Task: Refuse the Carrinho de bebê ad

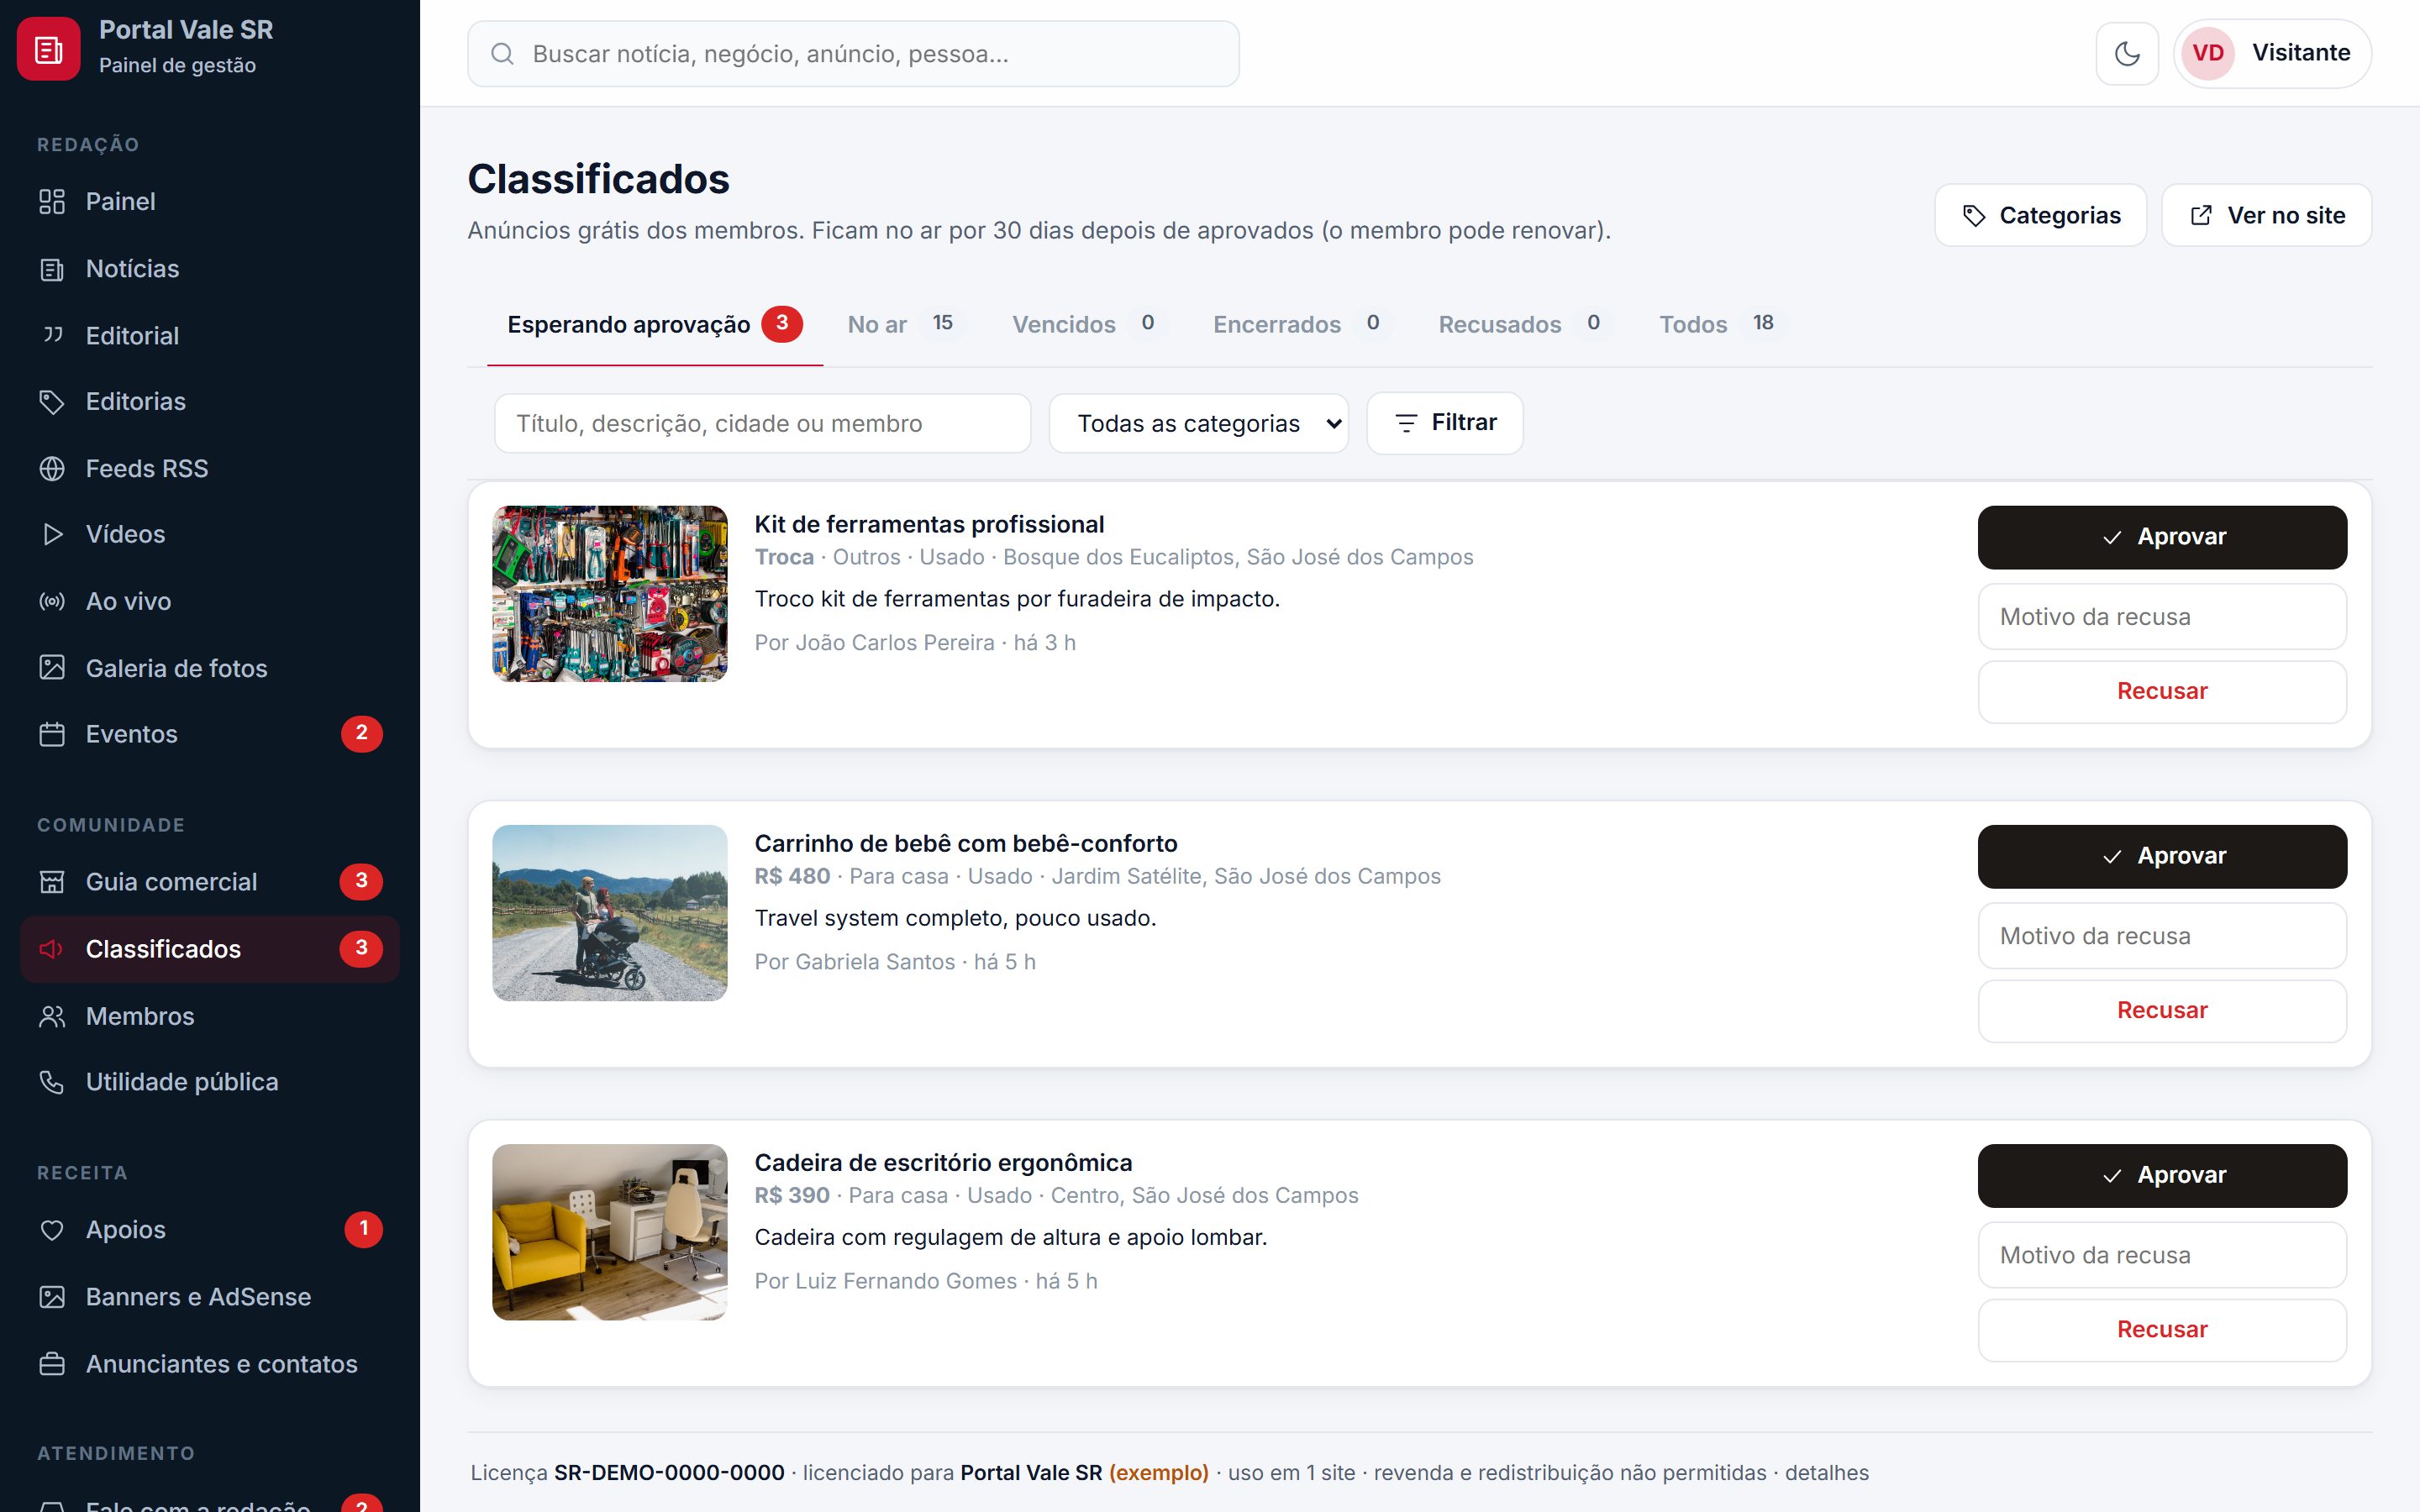Action: click(2162, 1010)
